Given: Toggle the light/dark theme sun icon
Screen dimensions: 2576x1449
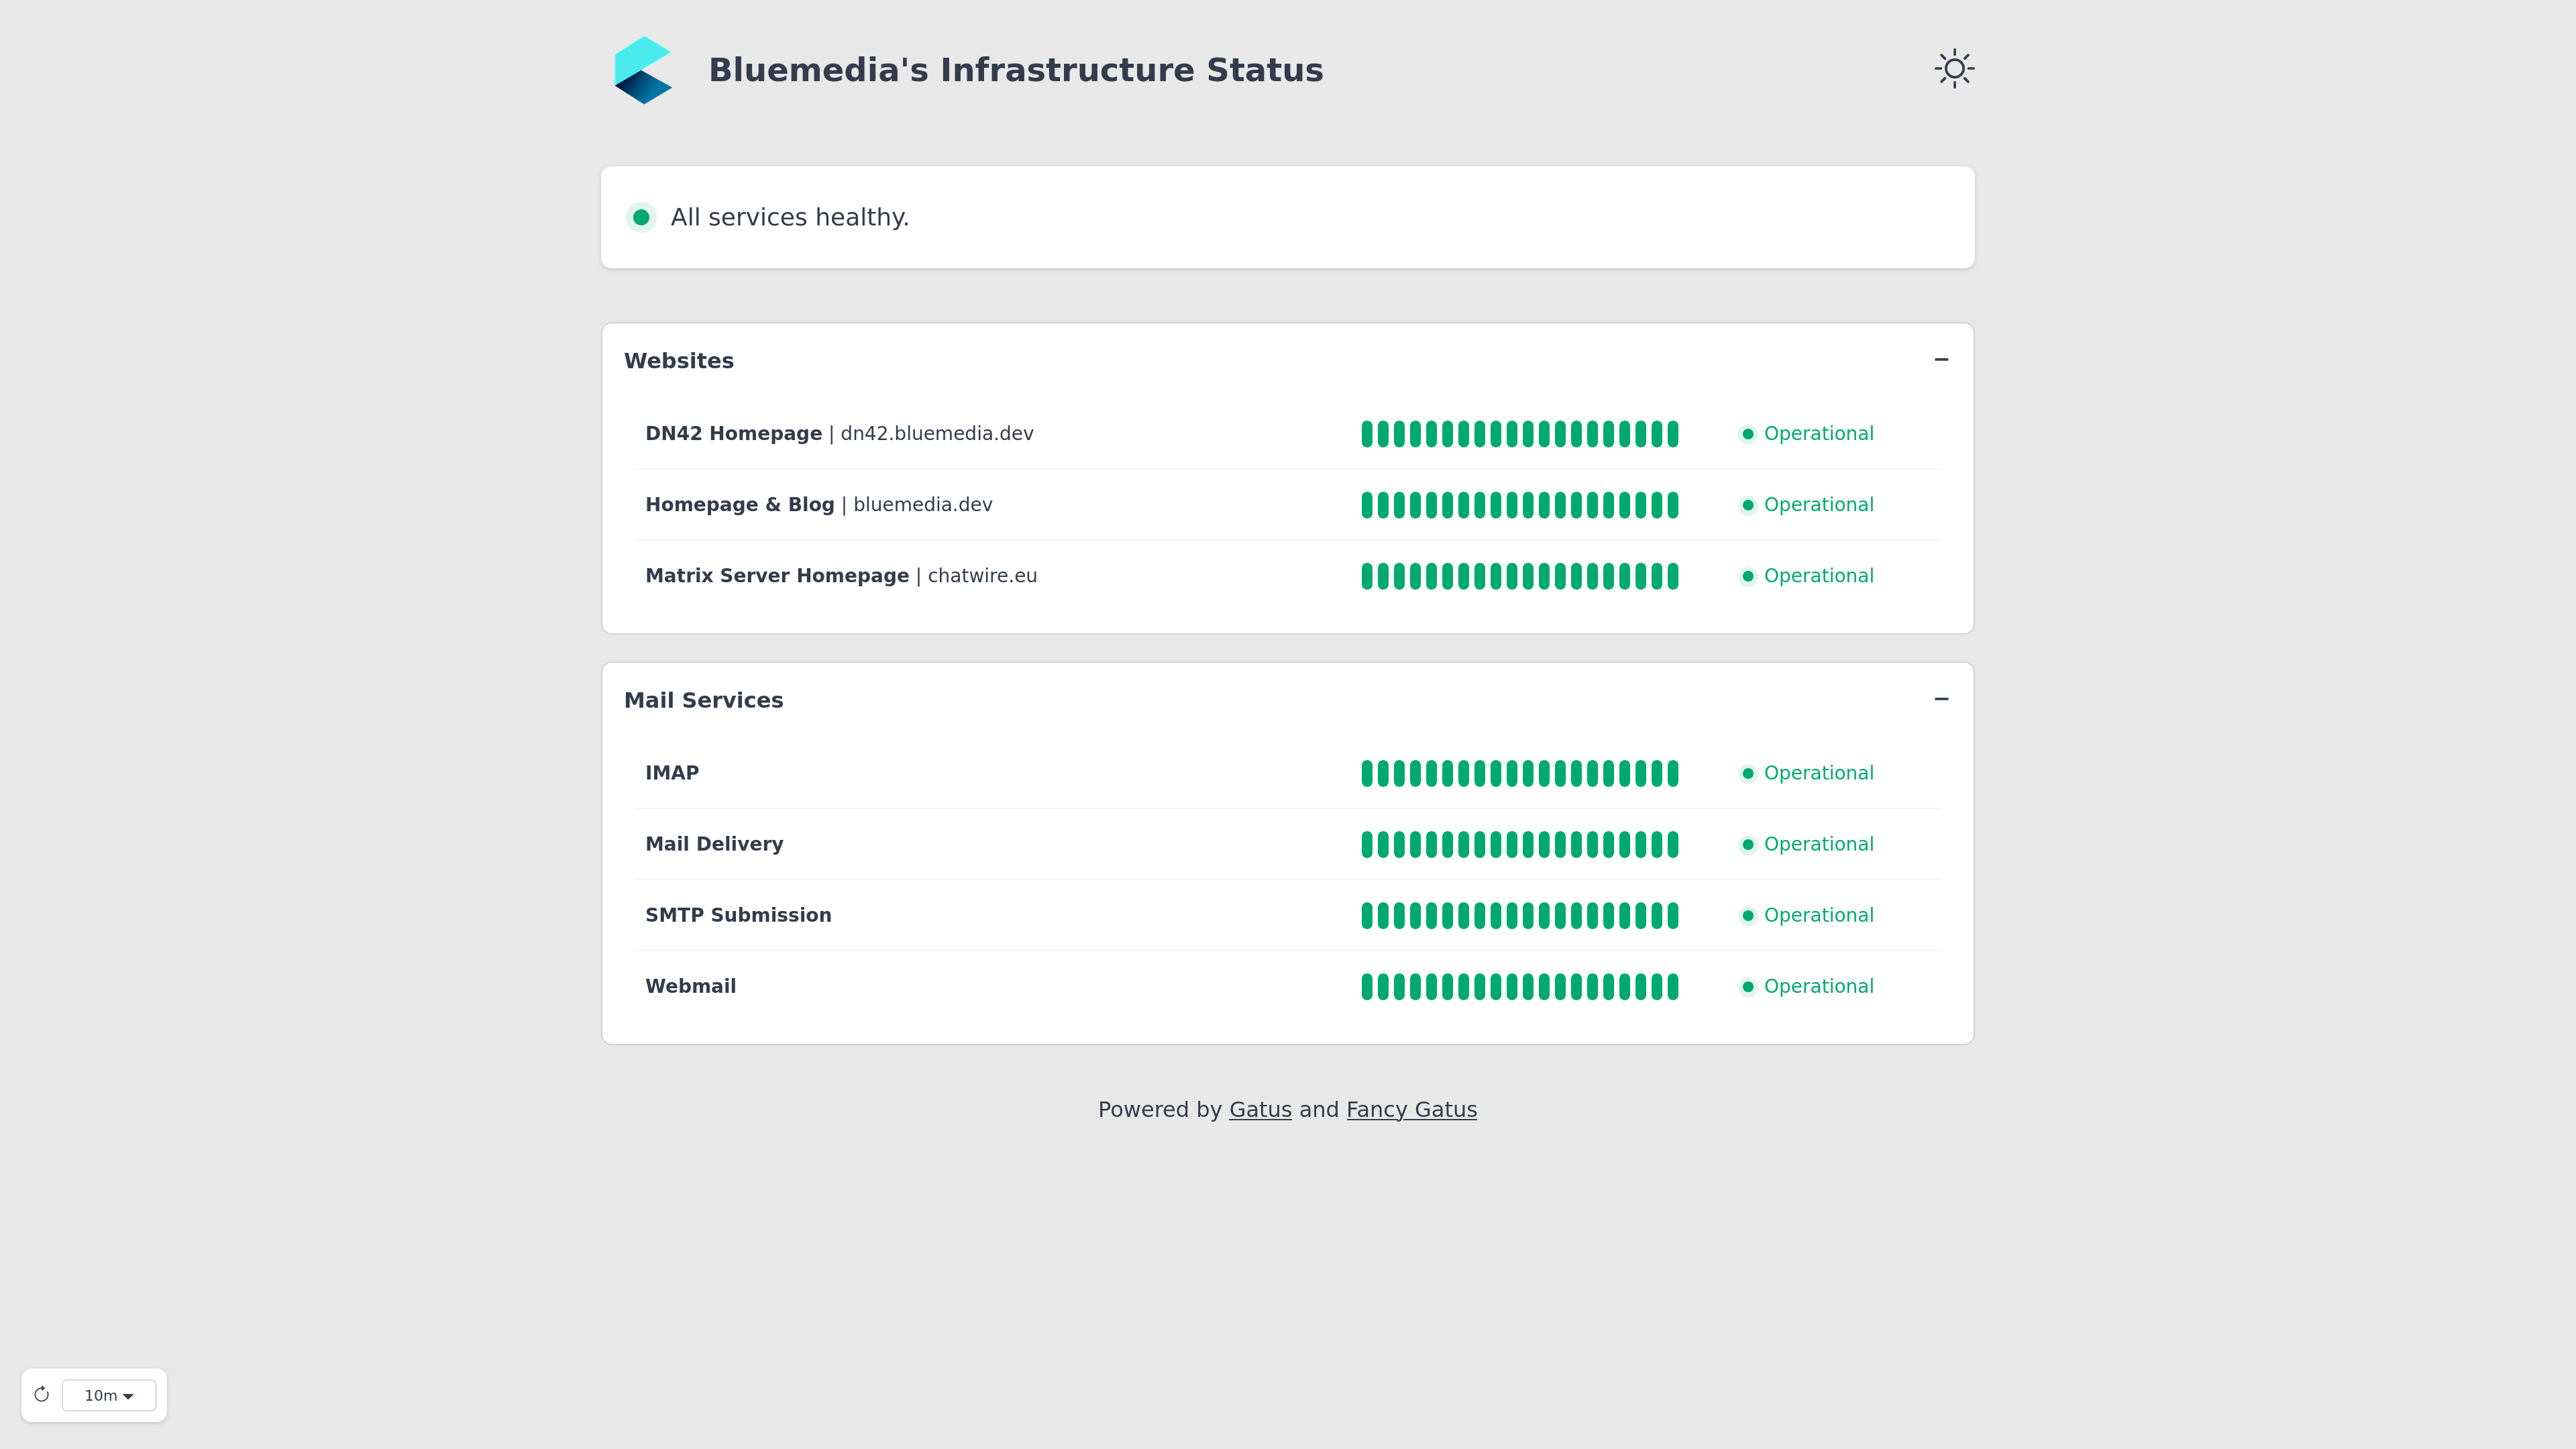Looking at the screenshot, I should pos(1954,69).
